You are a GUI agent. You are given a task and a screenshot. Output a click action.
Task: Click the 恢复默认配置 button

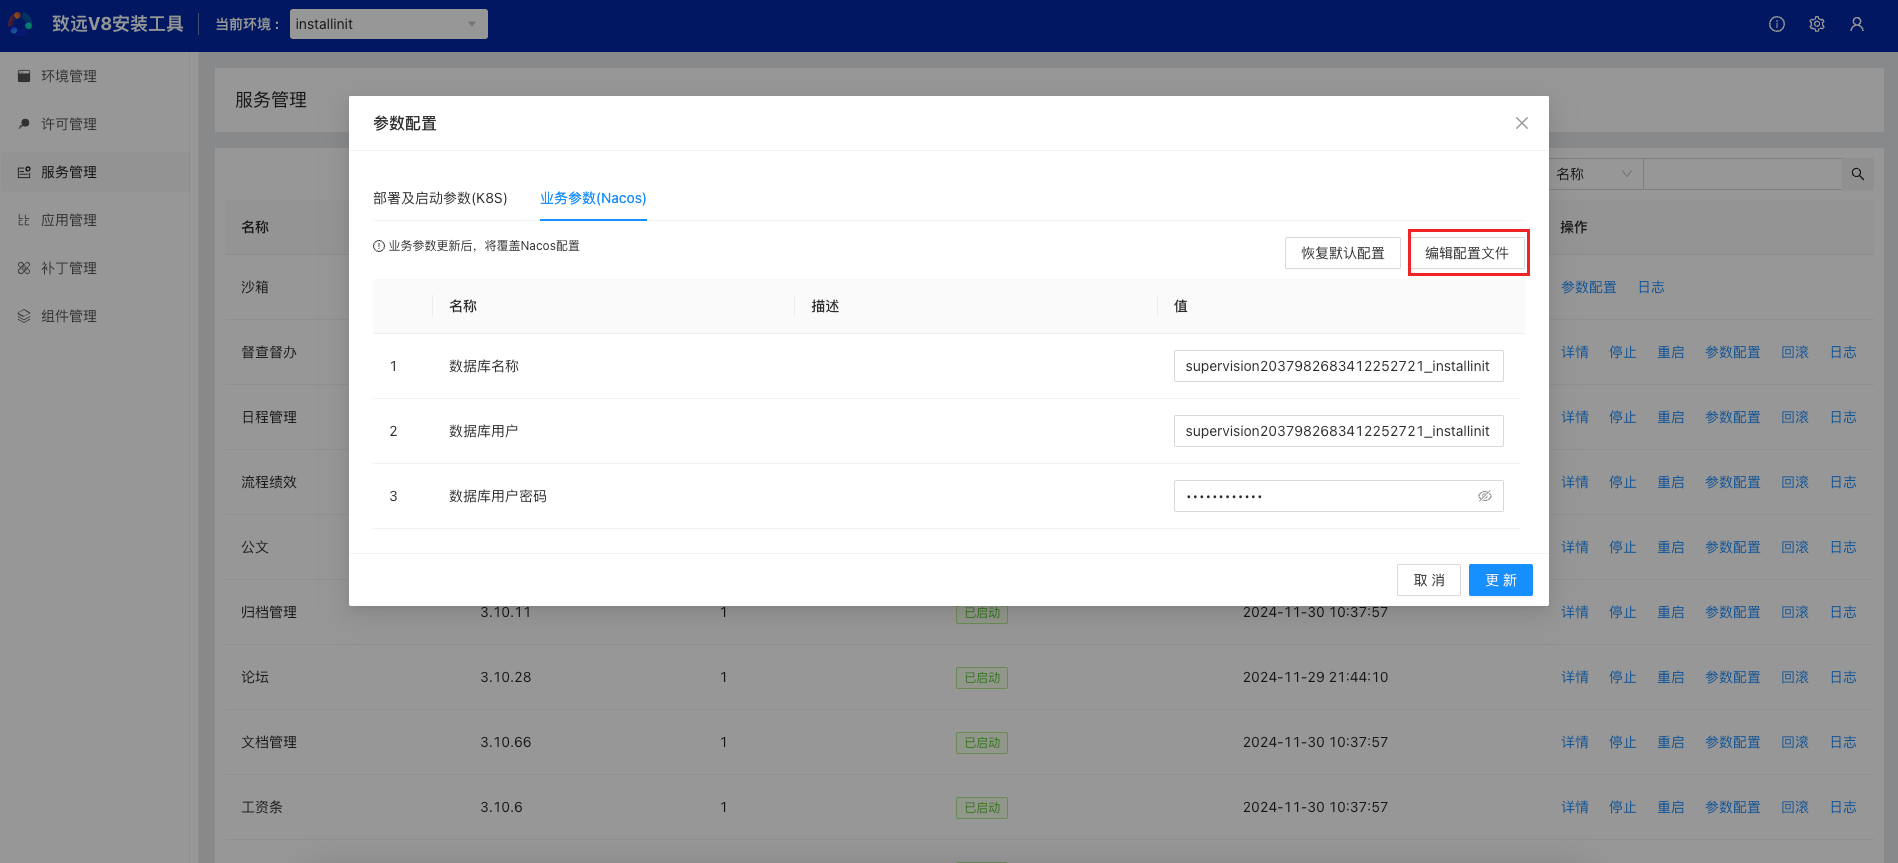[1342, 253]
